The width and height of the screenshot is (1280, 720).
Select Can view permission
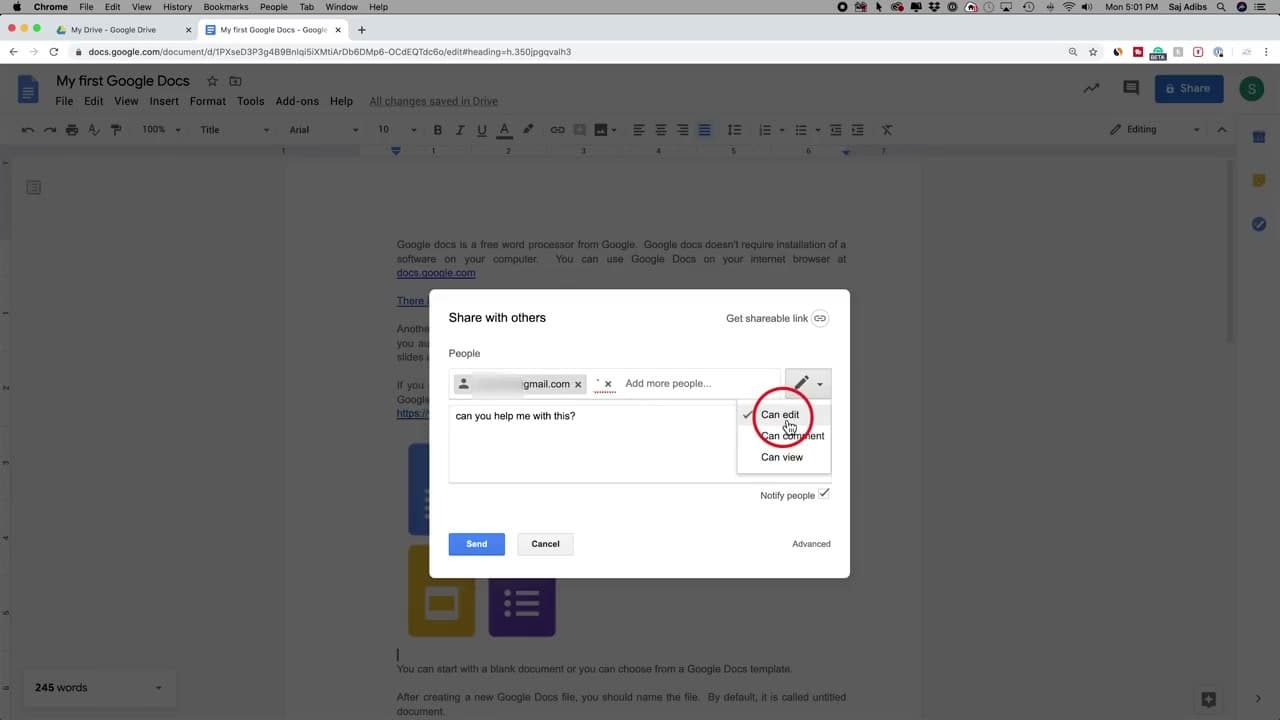coord(784,457)
